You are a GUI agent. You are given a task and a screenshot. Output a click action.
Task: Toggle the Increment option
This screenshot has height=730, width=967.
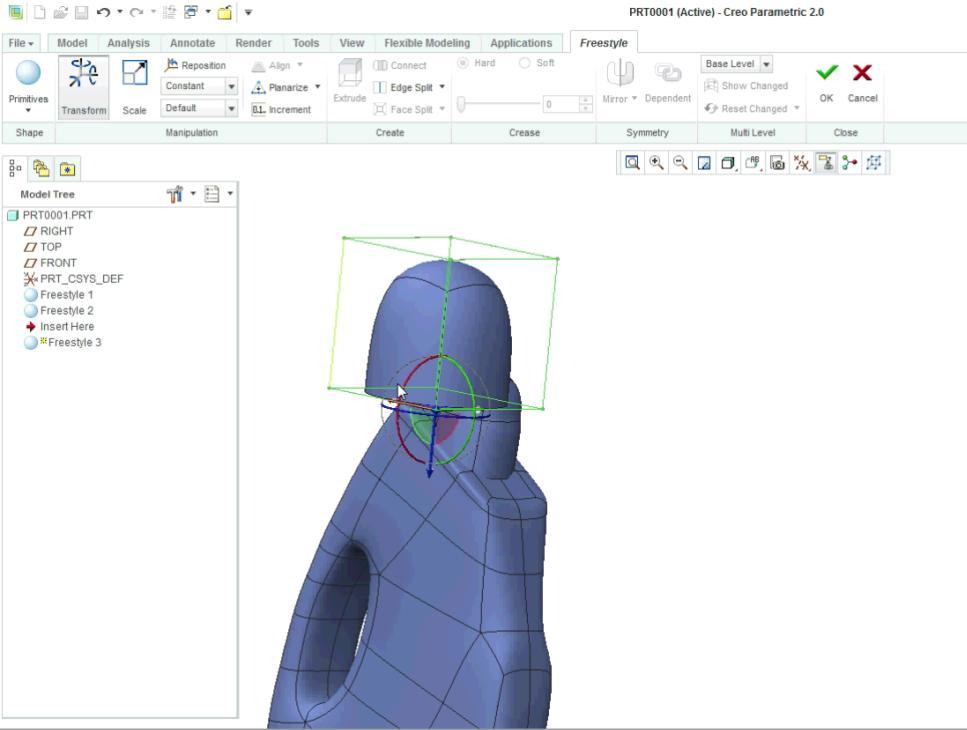tap(281, 110)
